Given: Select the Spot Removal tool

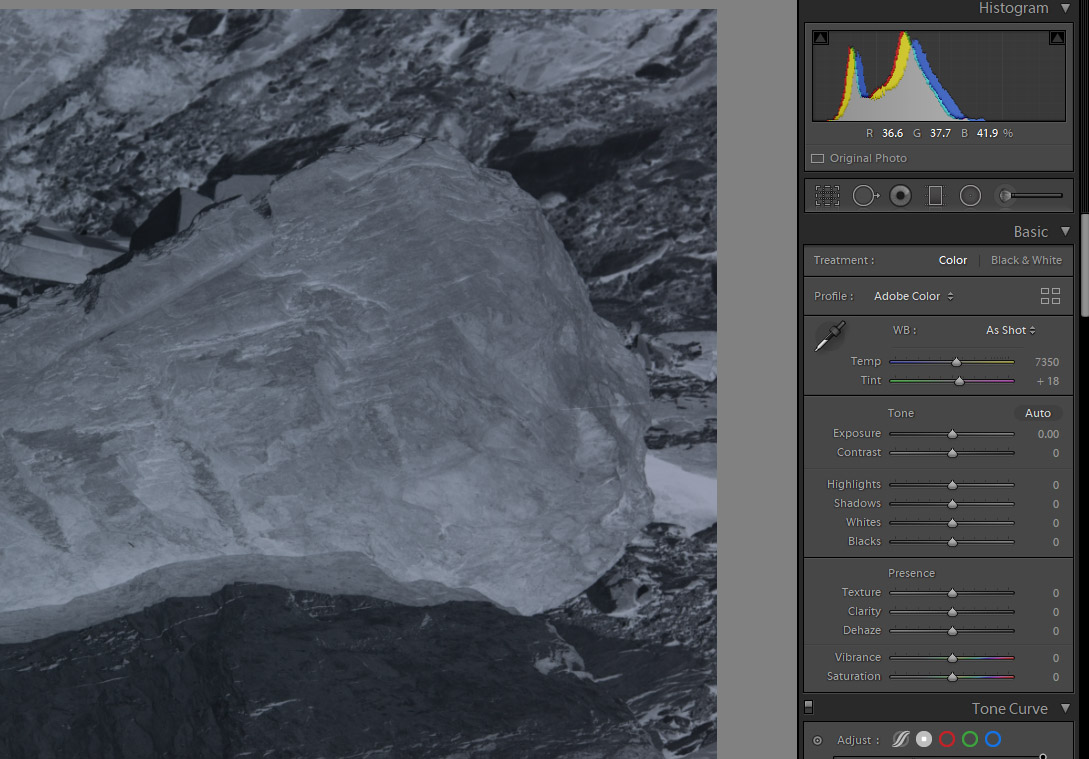Looking at the screenshot, I should [x=864, y=196].
